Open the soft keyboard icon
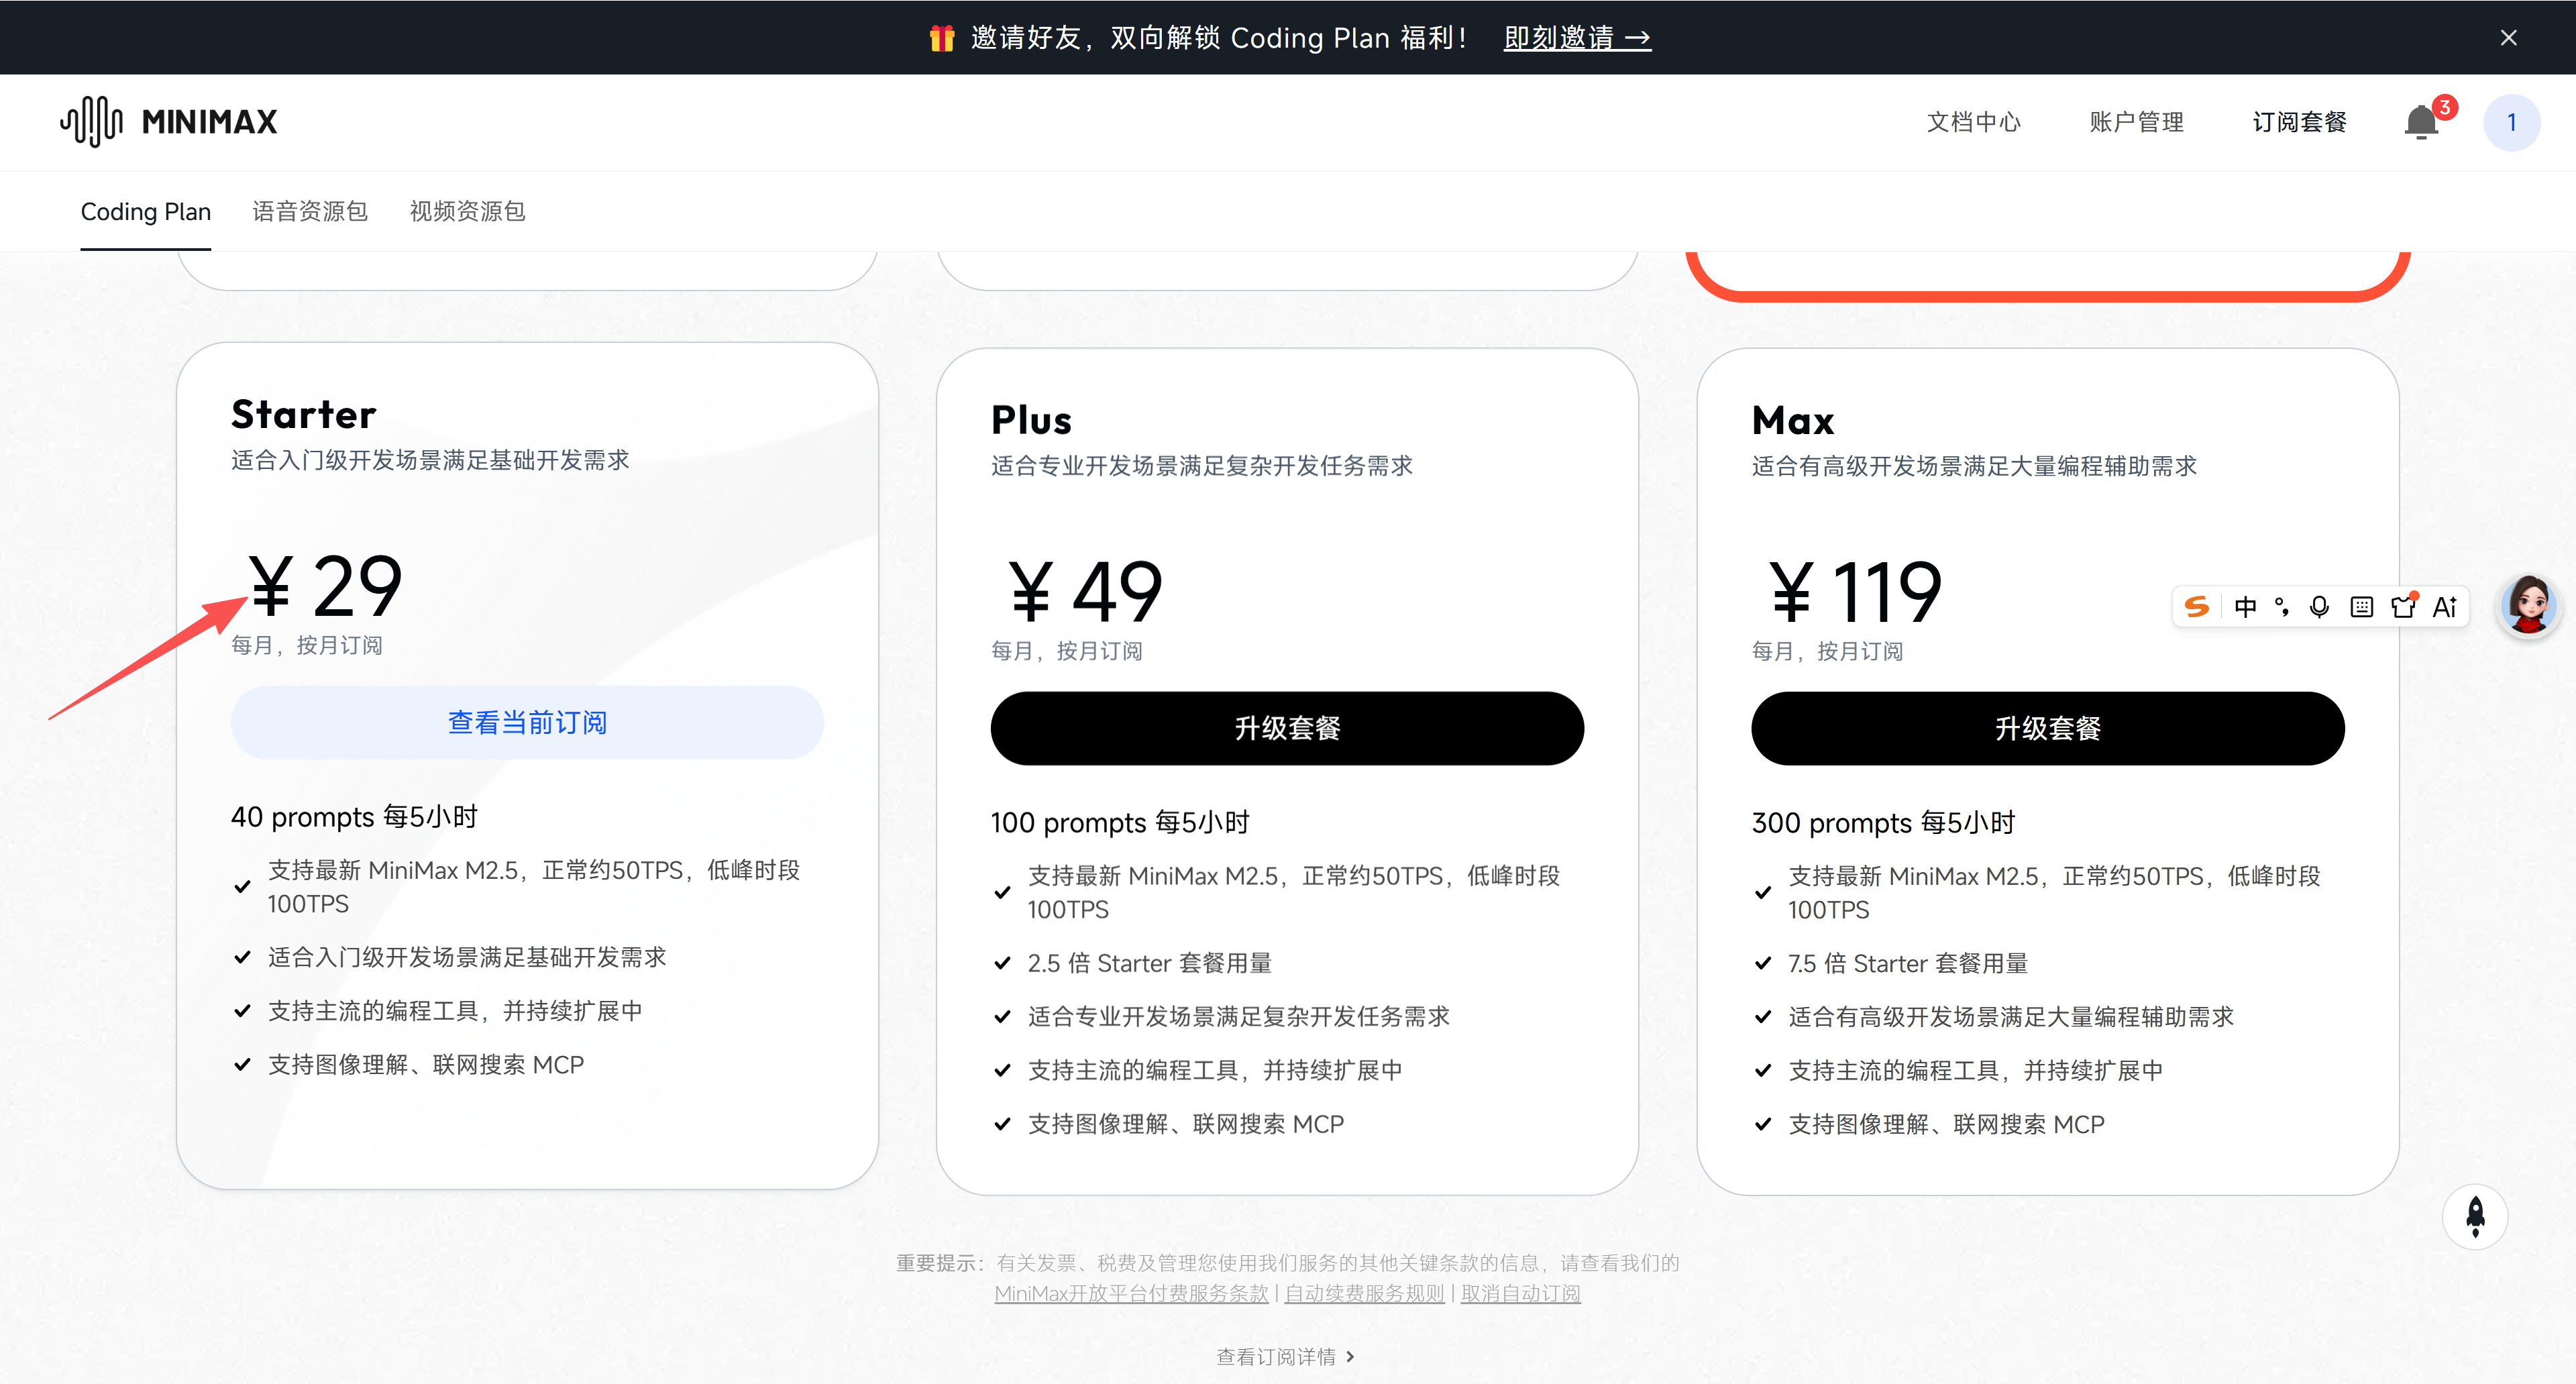Image resolution: width=2576 pixels, height=1384 pixels. (x=2361, y=607)
